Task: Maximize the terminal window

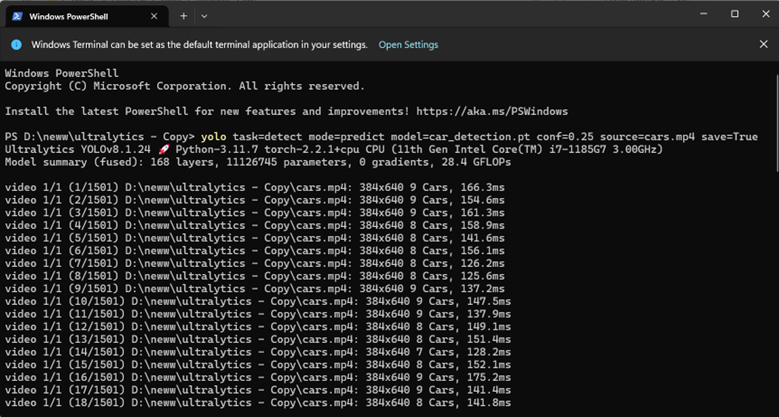Action: [734, 14]
